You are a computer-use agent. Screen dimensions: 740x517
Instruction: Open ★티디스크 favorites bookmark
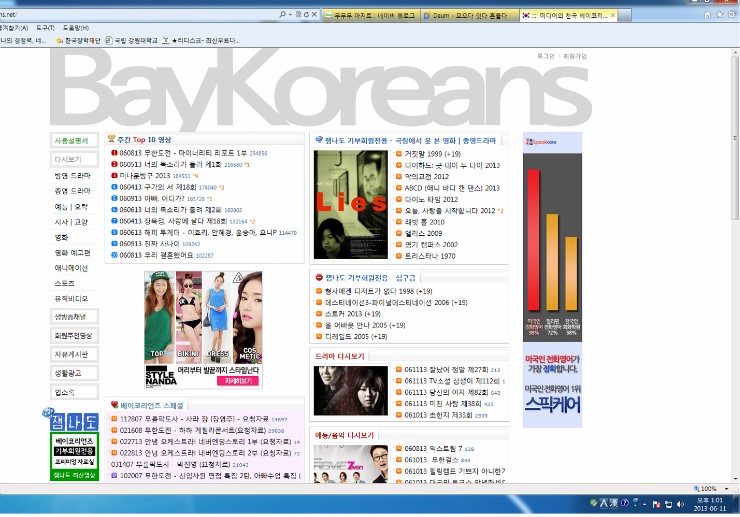pos(201,41)
